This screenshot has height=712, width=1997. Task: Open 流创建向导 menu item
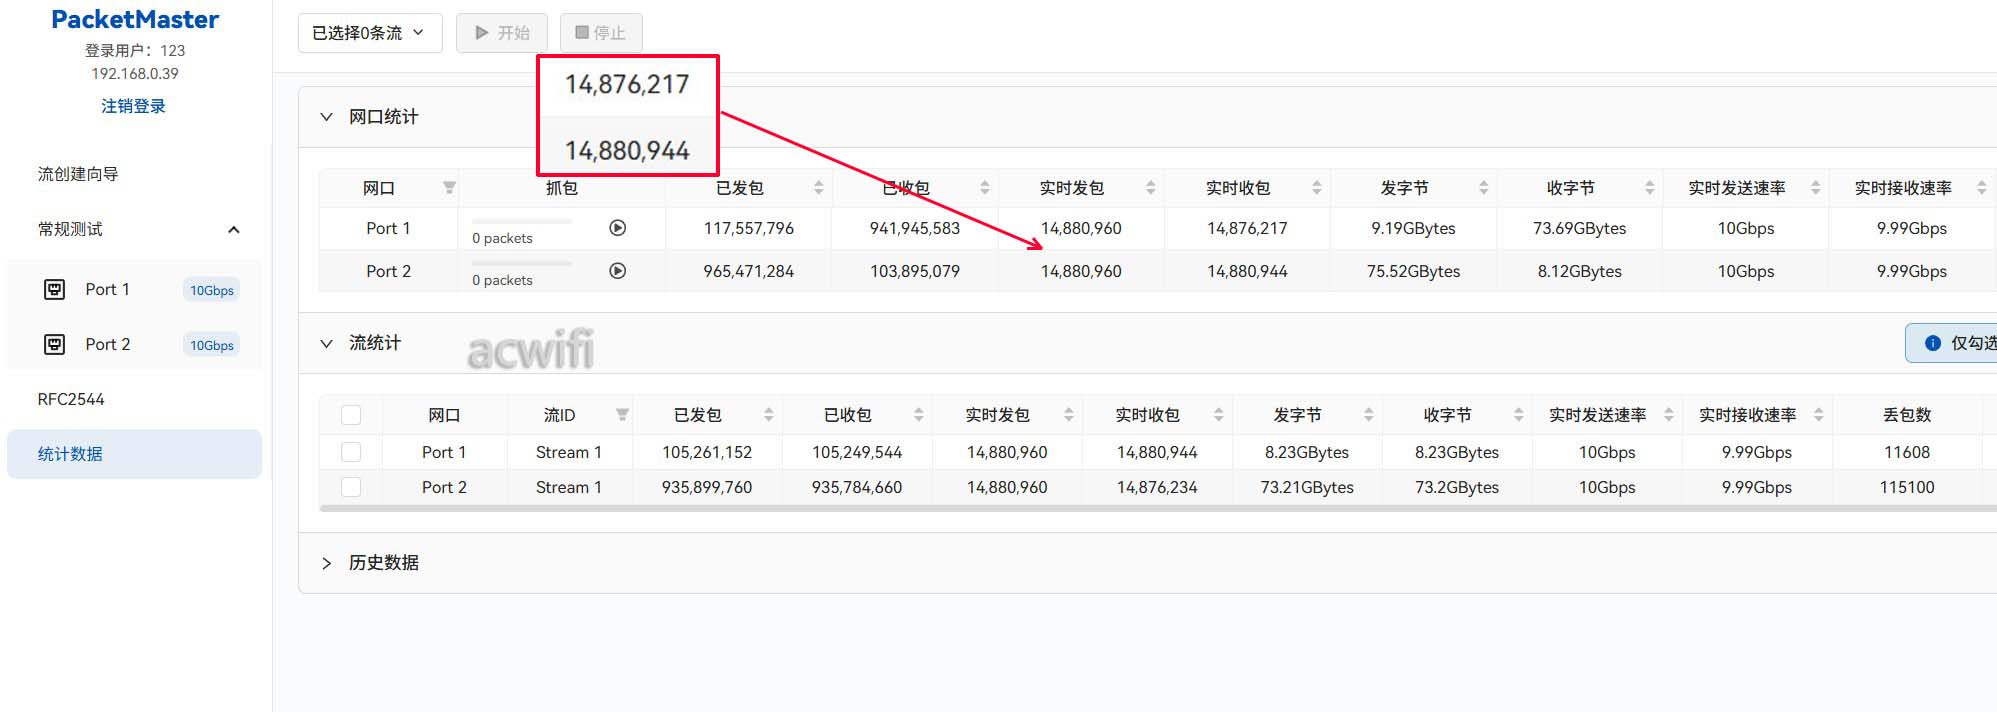point(78,174)
